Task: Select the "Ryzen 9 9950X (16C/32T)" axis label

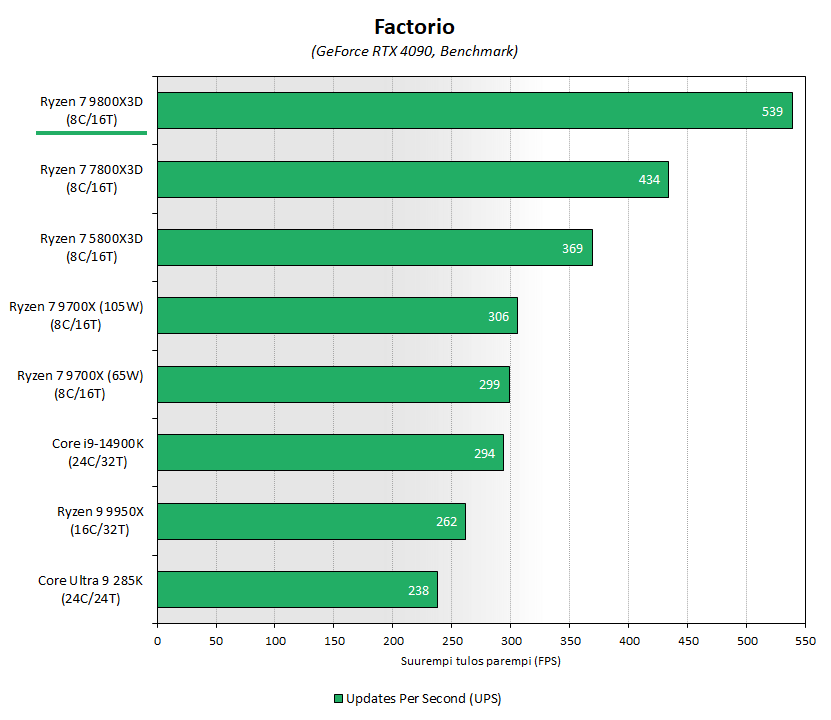Action: 100,521
